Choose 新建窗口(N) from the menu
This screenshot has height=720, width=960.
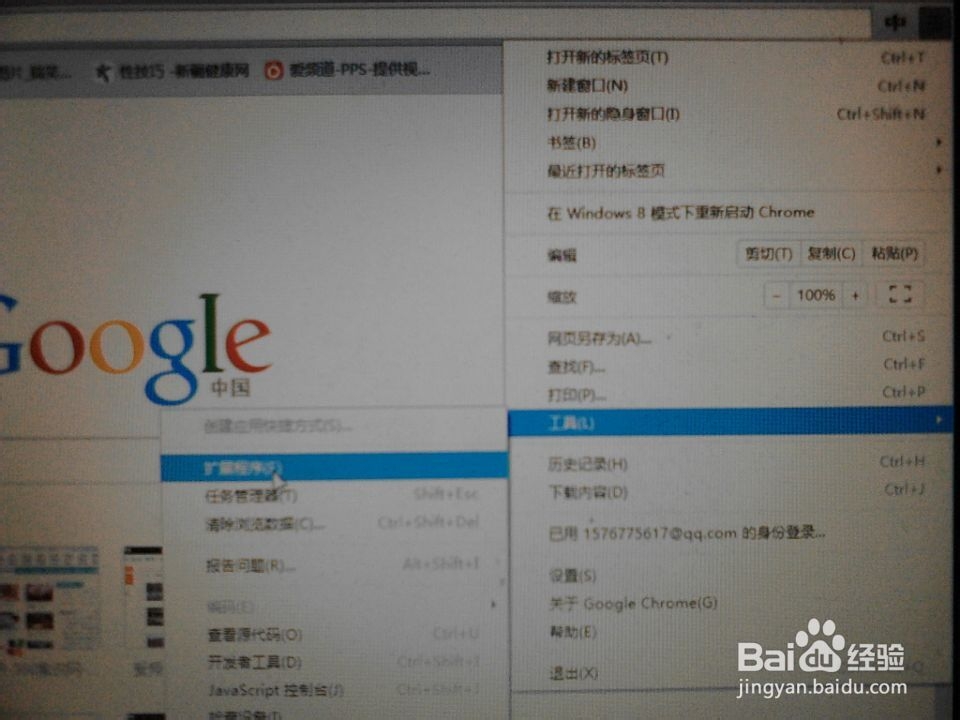pos(728,85)
